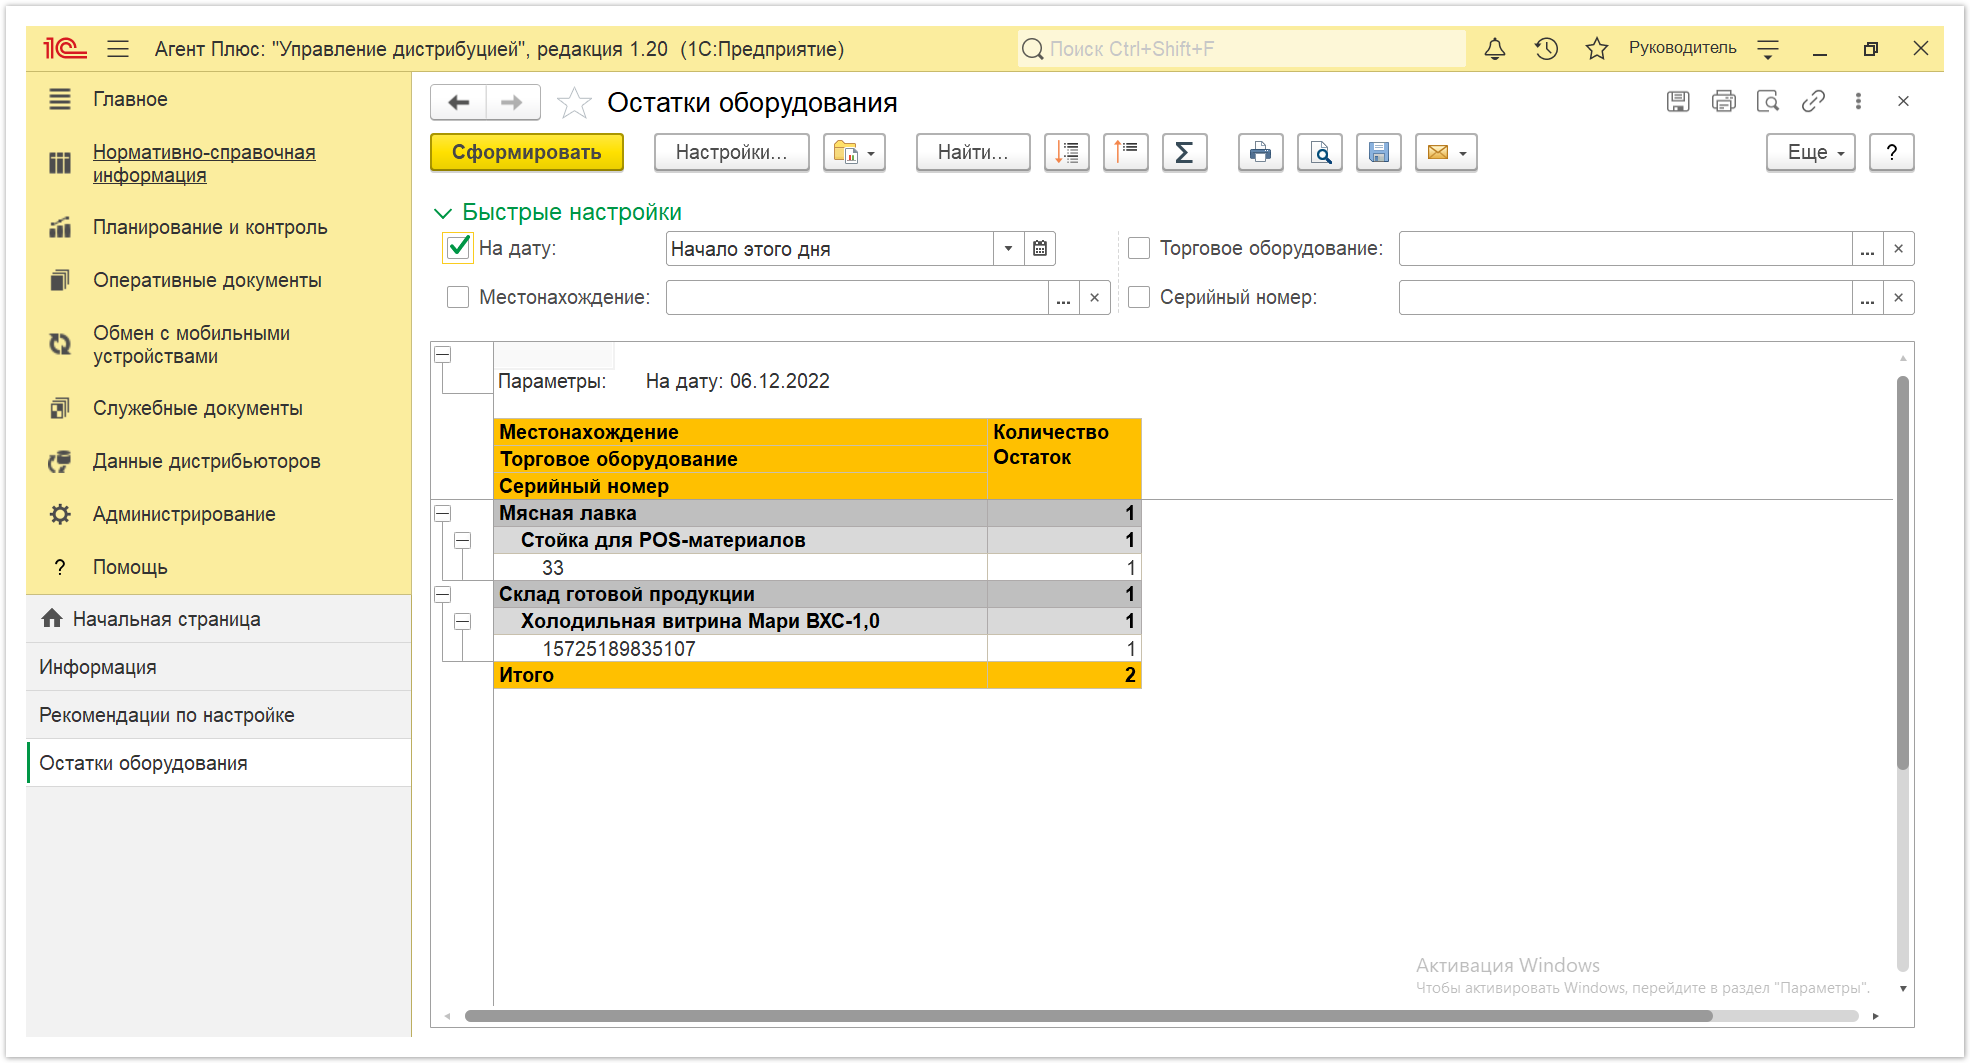
Task: Click the printer icon in form header
Action: tap(1723, 101)
